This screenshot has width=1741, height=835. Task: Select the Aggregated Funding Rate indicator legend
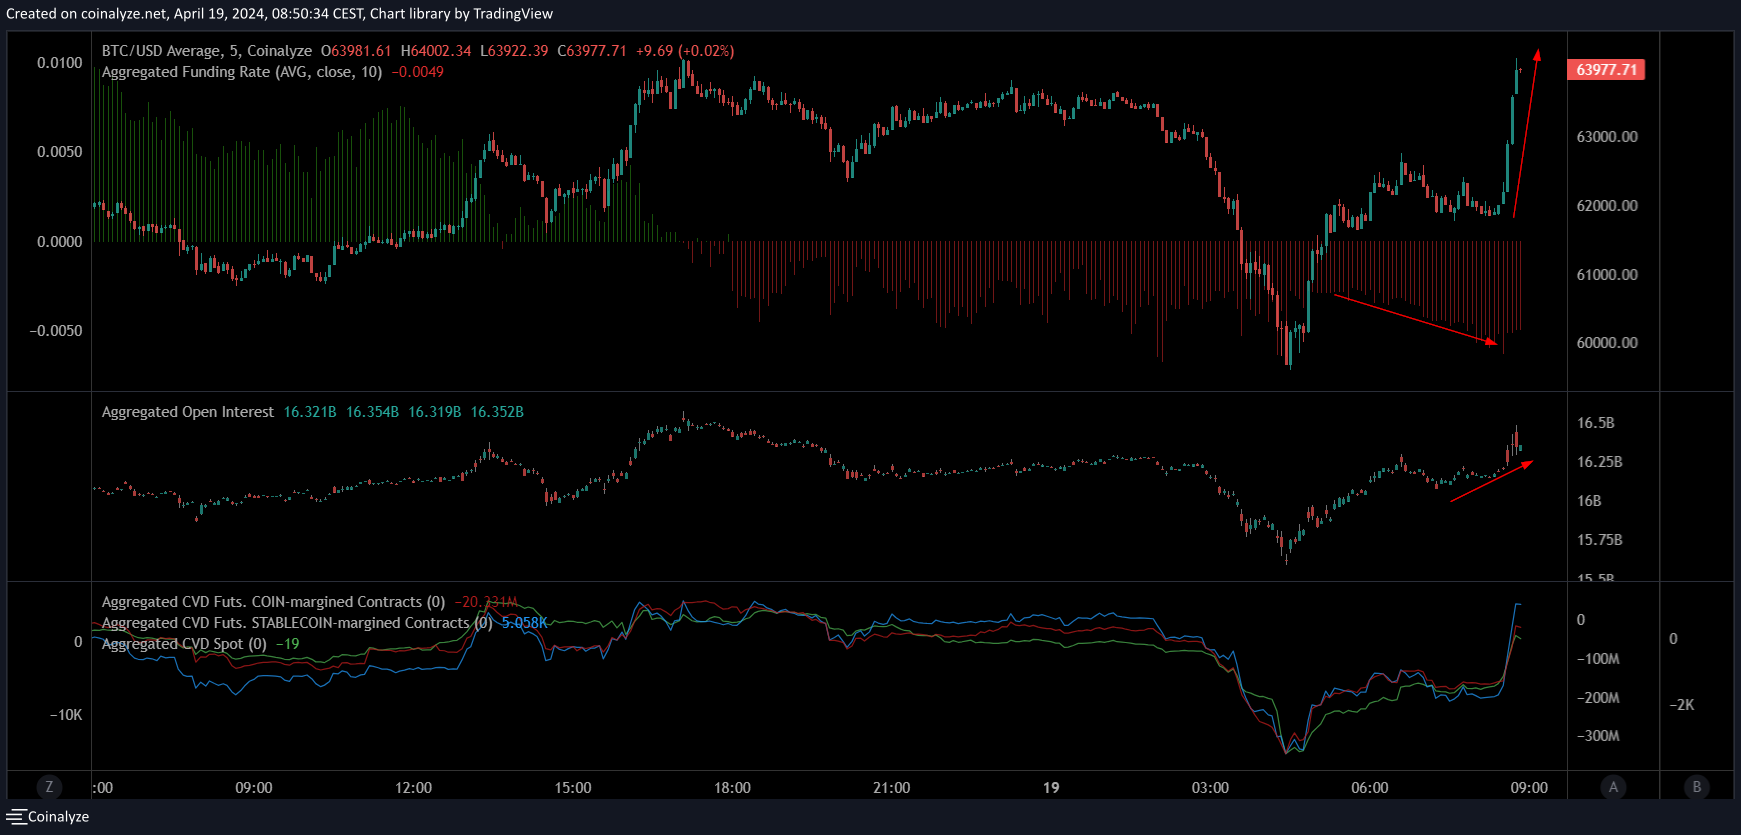pyautogui.click(x=242, y=72)
